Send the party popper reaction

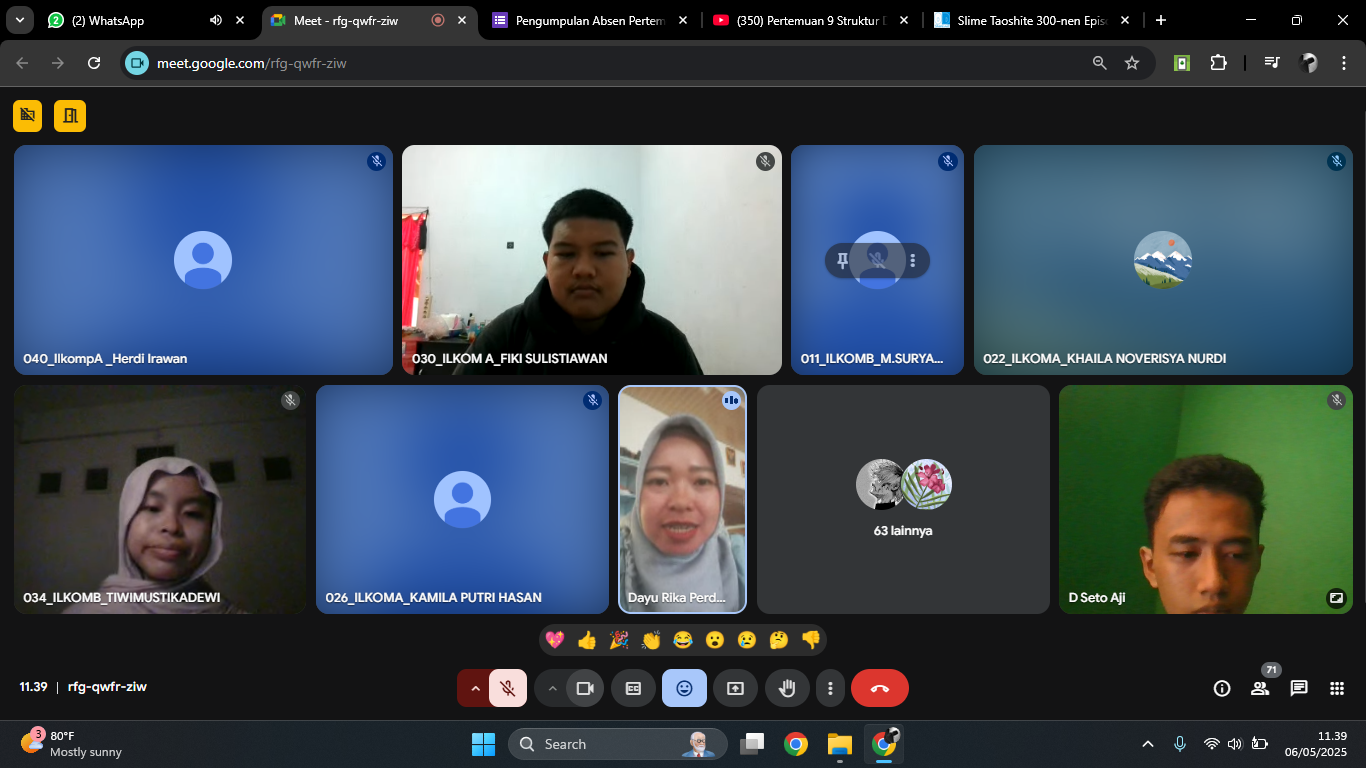(619, 640)
